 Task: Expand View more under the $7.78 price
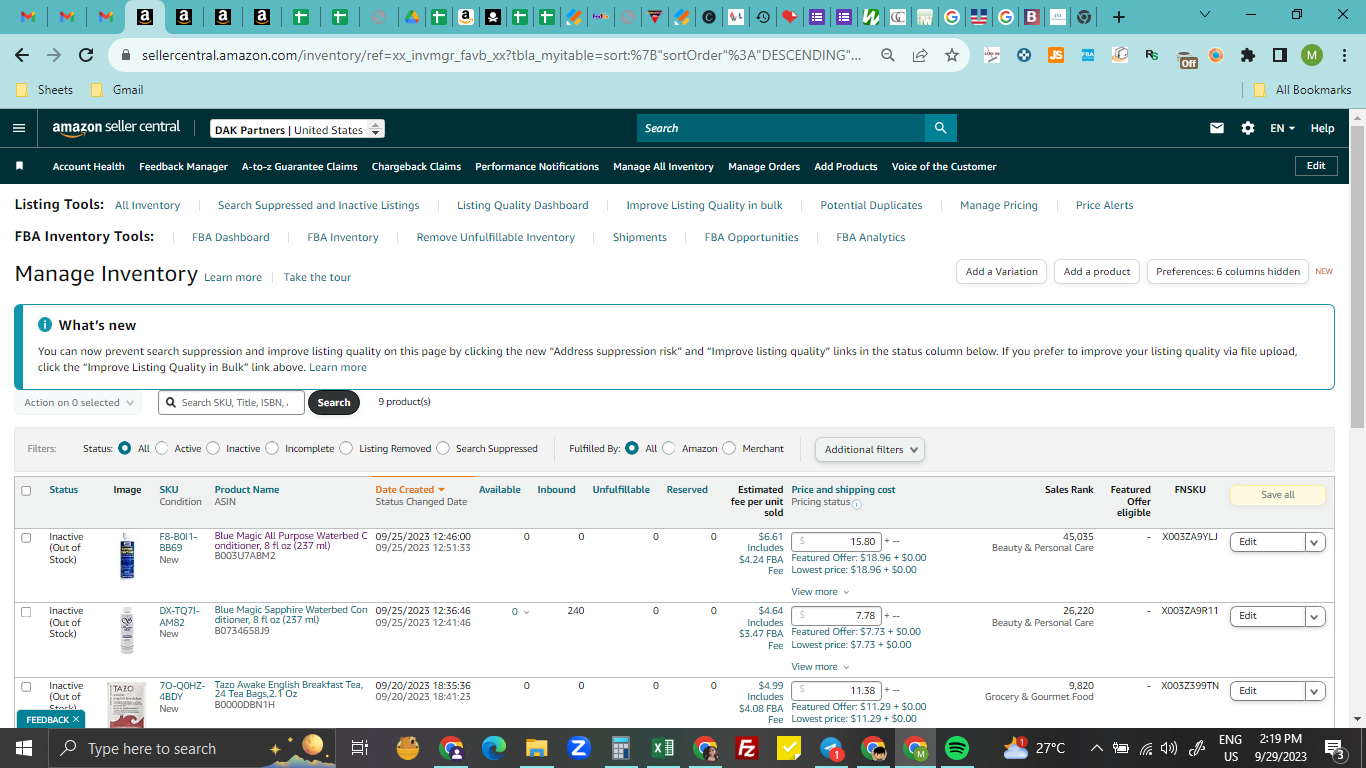pos(820,667)
